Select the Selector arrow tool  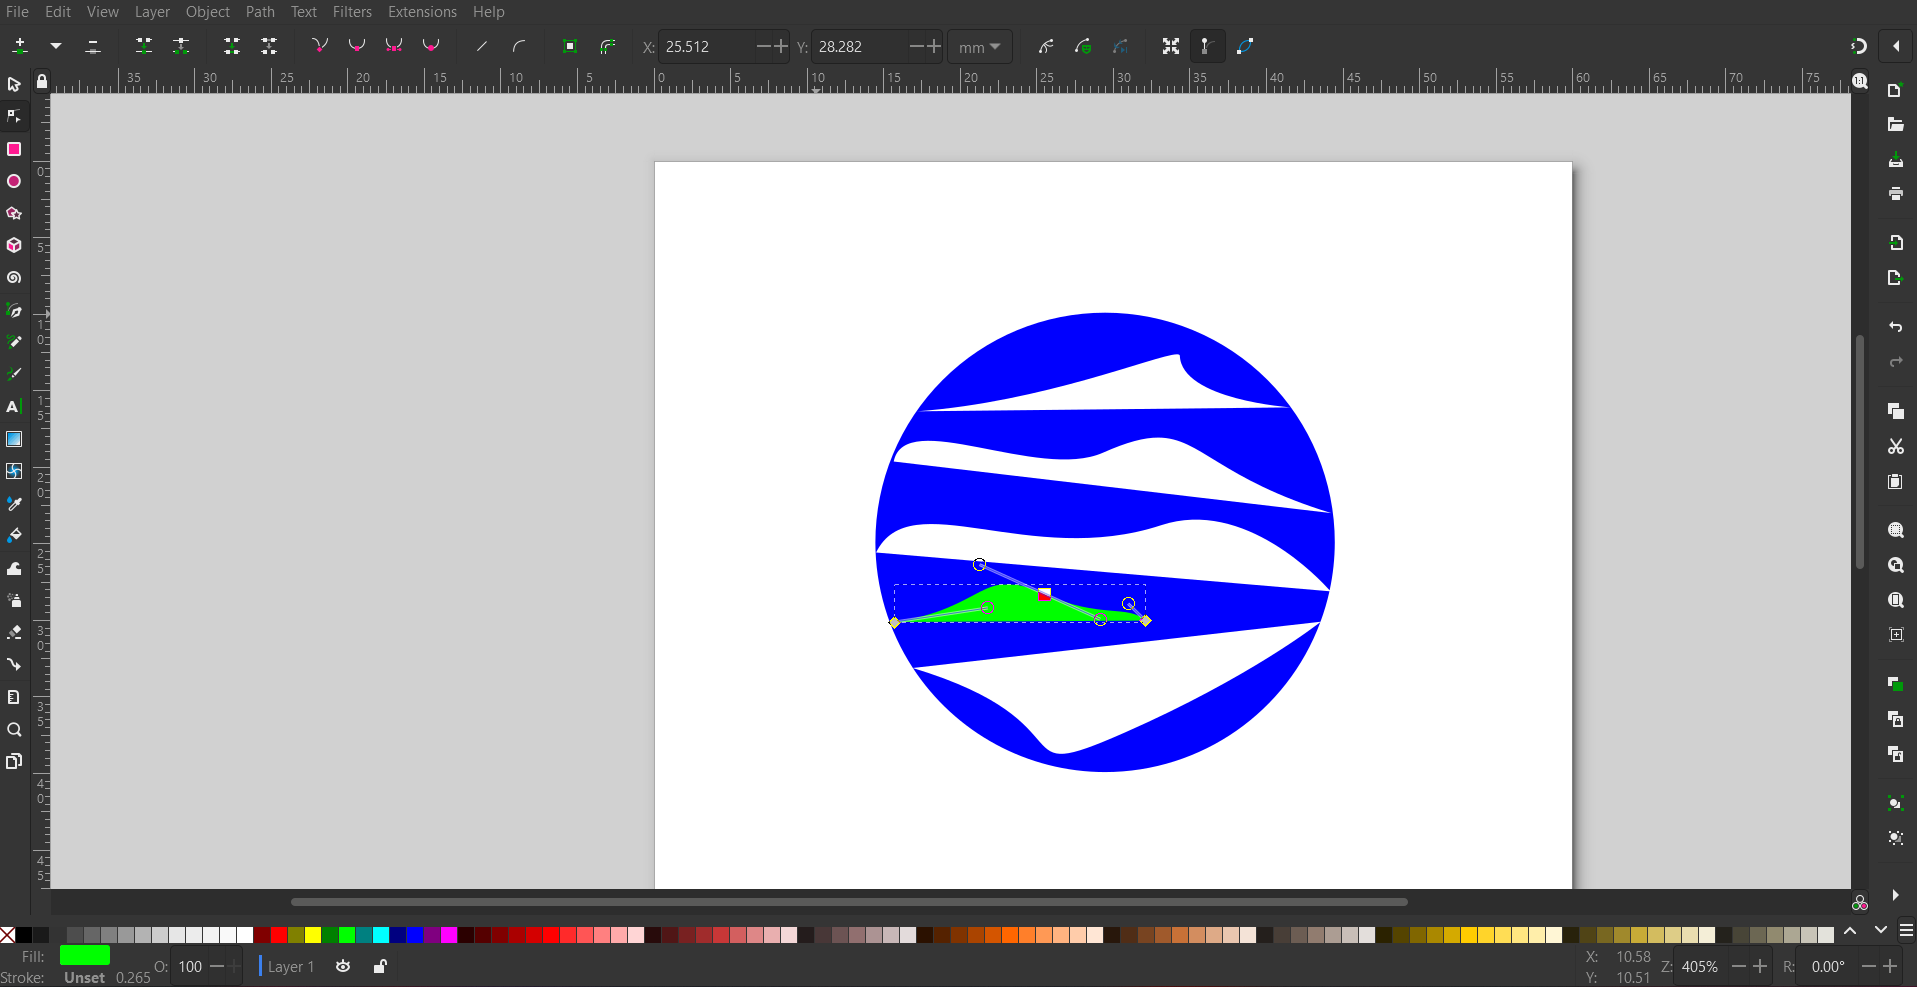click(x=14, y=85)
